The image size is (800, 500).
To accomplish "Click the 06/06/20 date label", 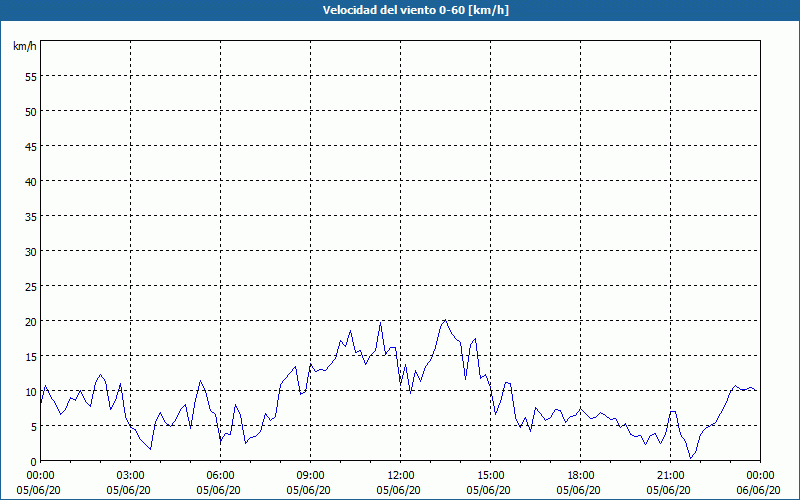I will [x=758, y=490].
